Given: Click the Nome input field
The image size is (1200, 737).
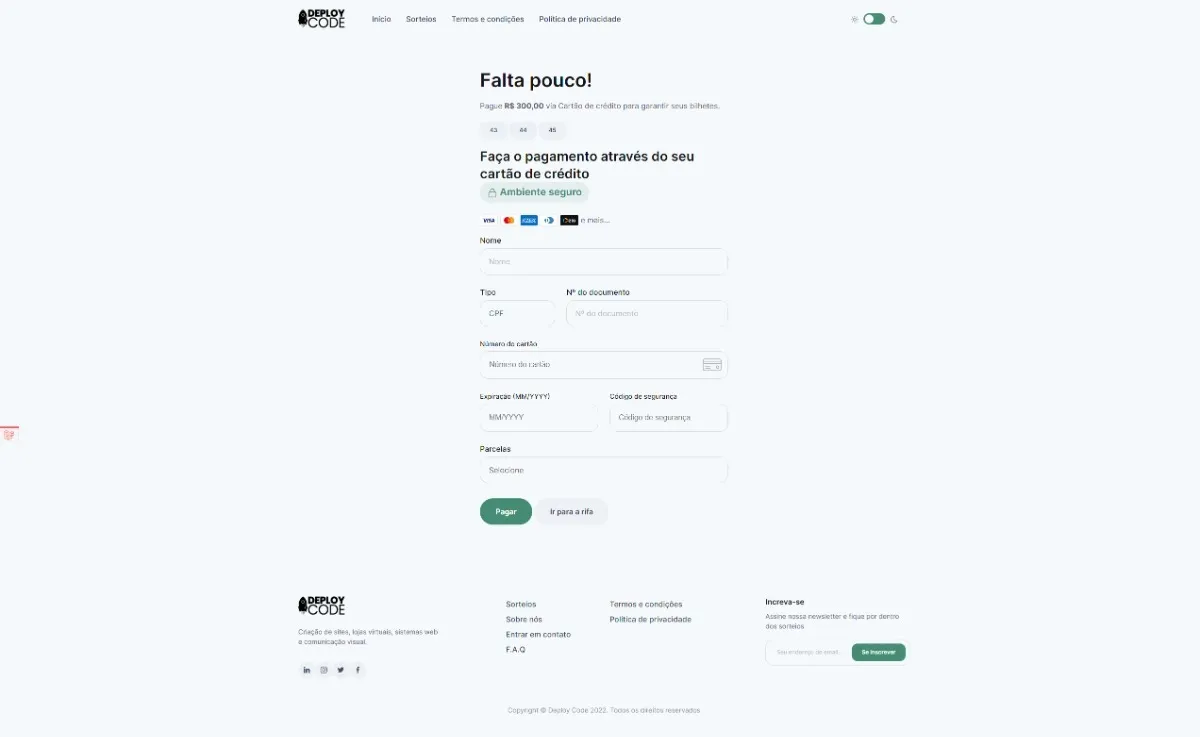Looking at the screenshot, I should pyautogui.click(x=604, y=262).
